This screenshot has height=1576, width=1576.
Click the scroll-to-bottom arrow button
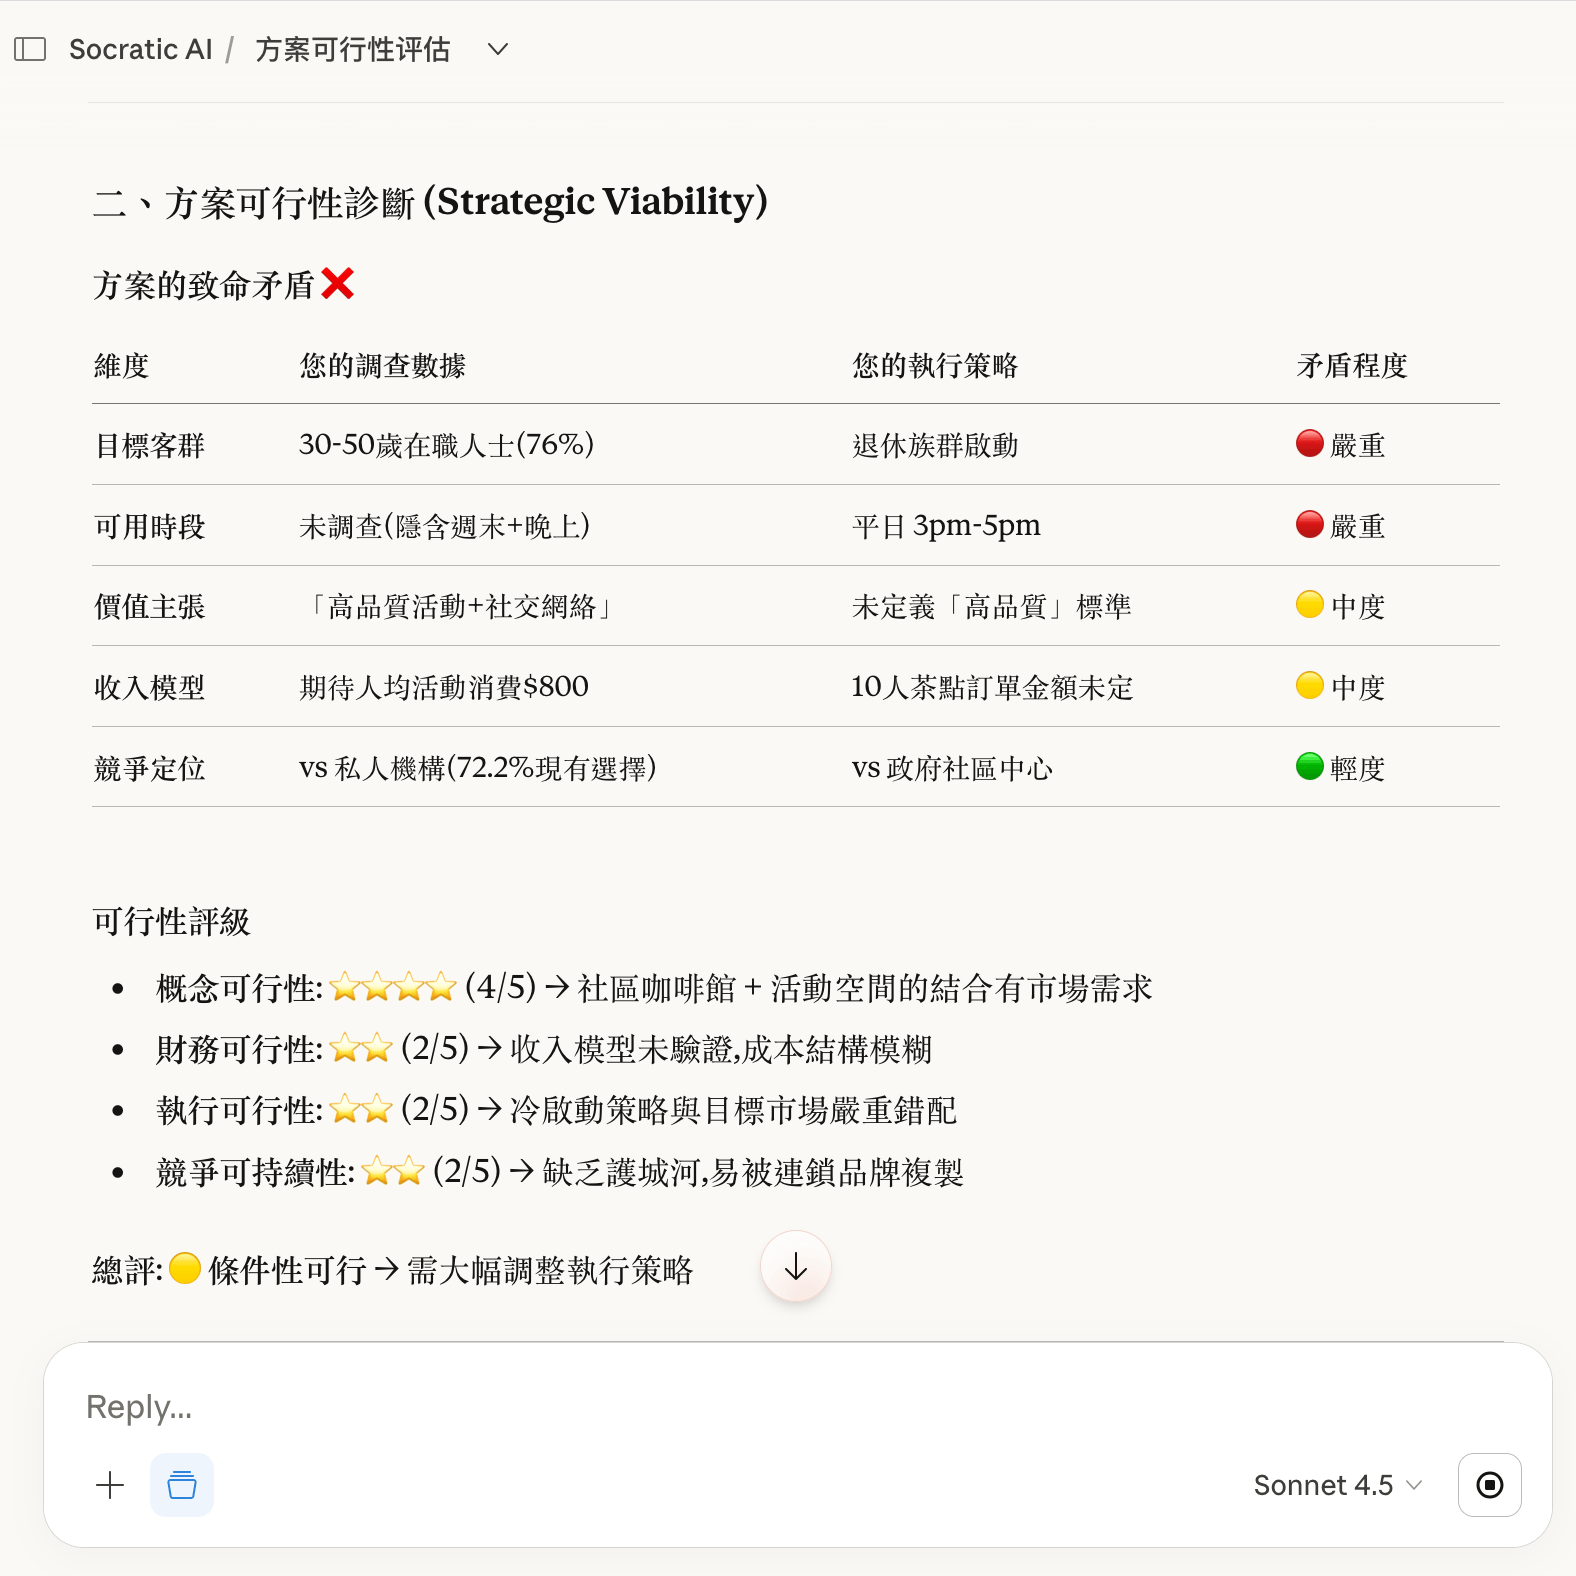[x=796, y=1267]
